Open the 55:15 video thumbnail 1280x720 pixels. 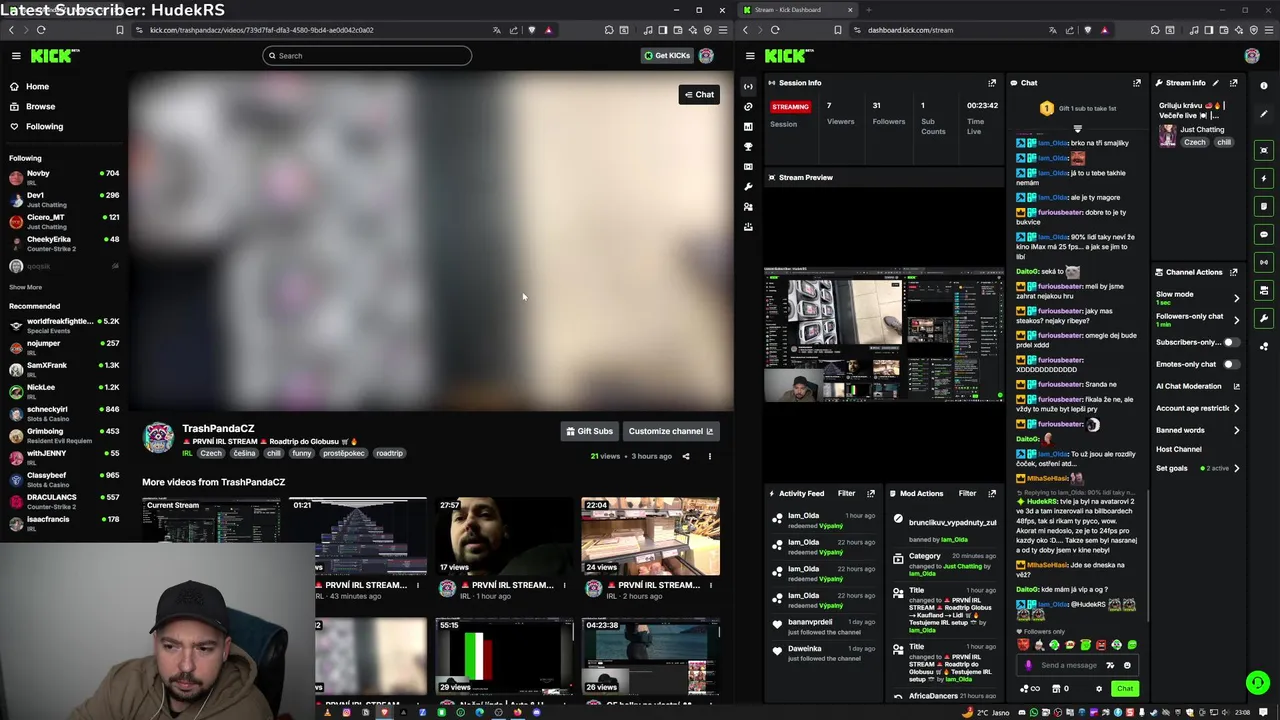pyautogui.click(x=504, y=656)
